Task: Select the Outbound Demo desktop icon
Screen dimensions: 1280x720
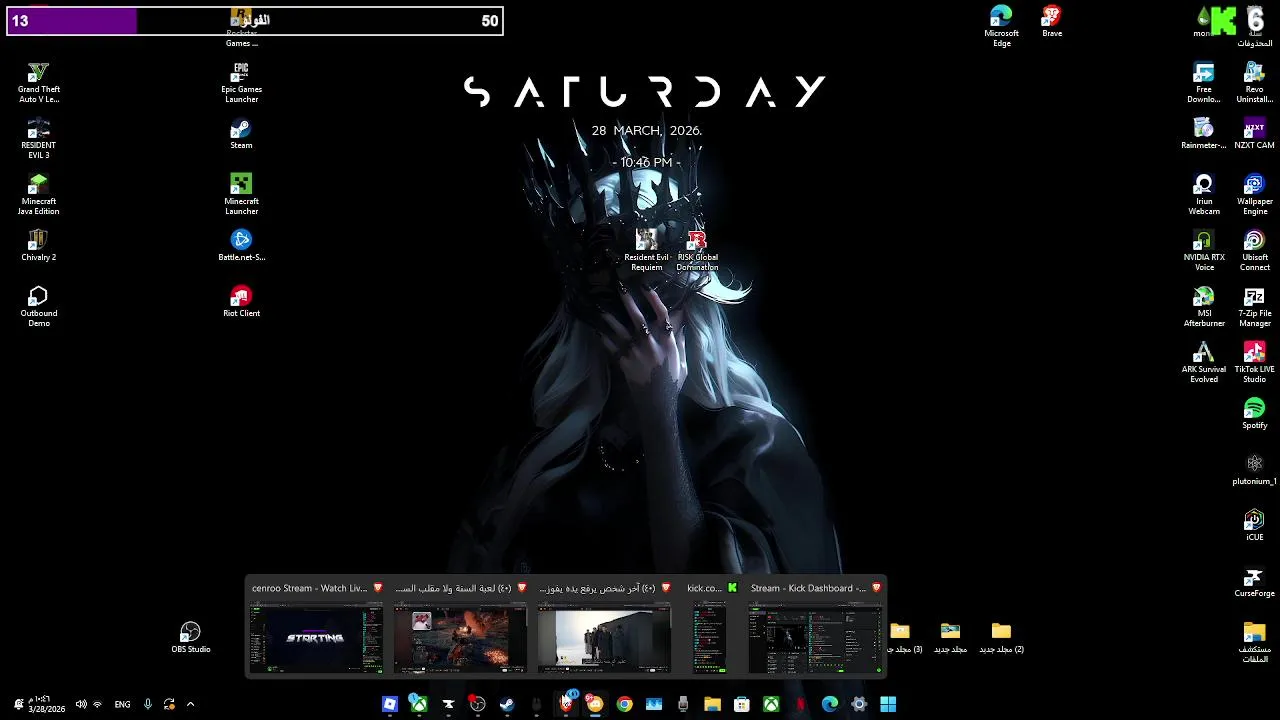Action: click(38, 307)
